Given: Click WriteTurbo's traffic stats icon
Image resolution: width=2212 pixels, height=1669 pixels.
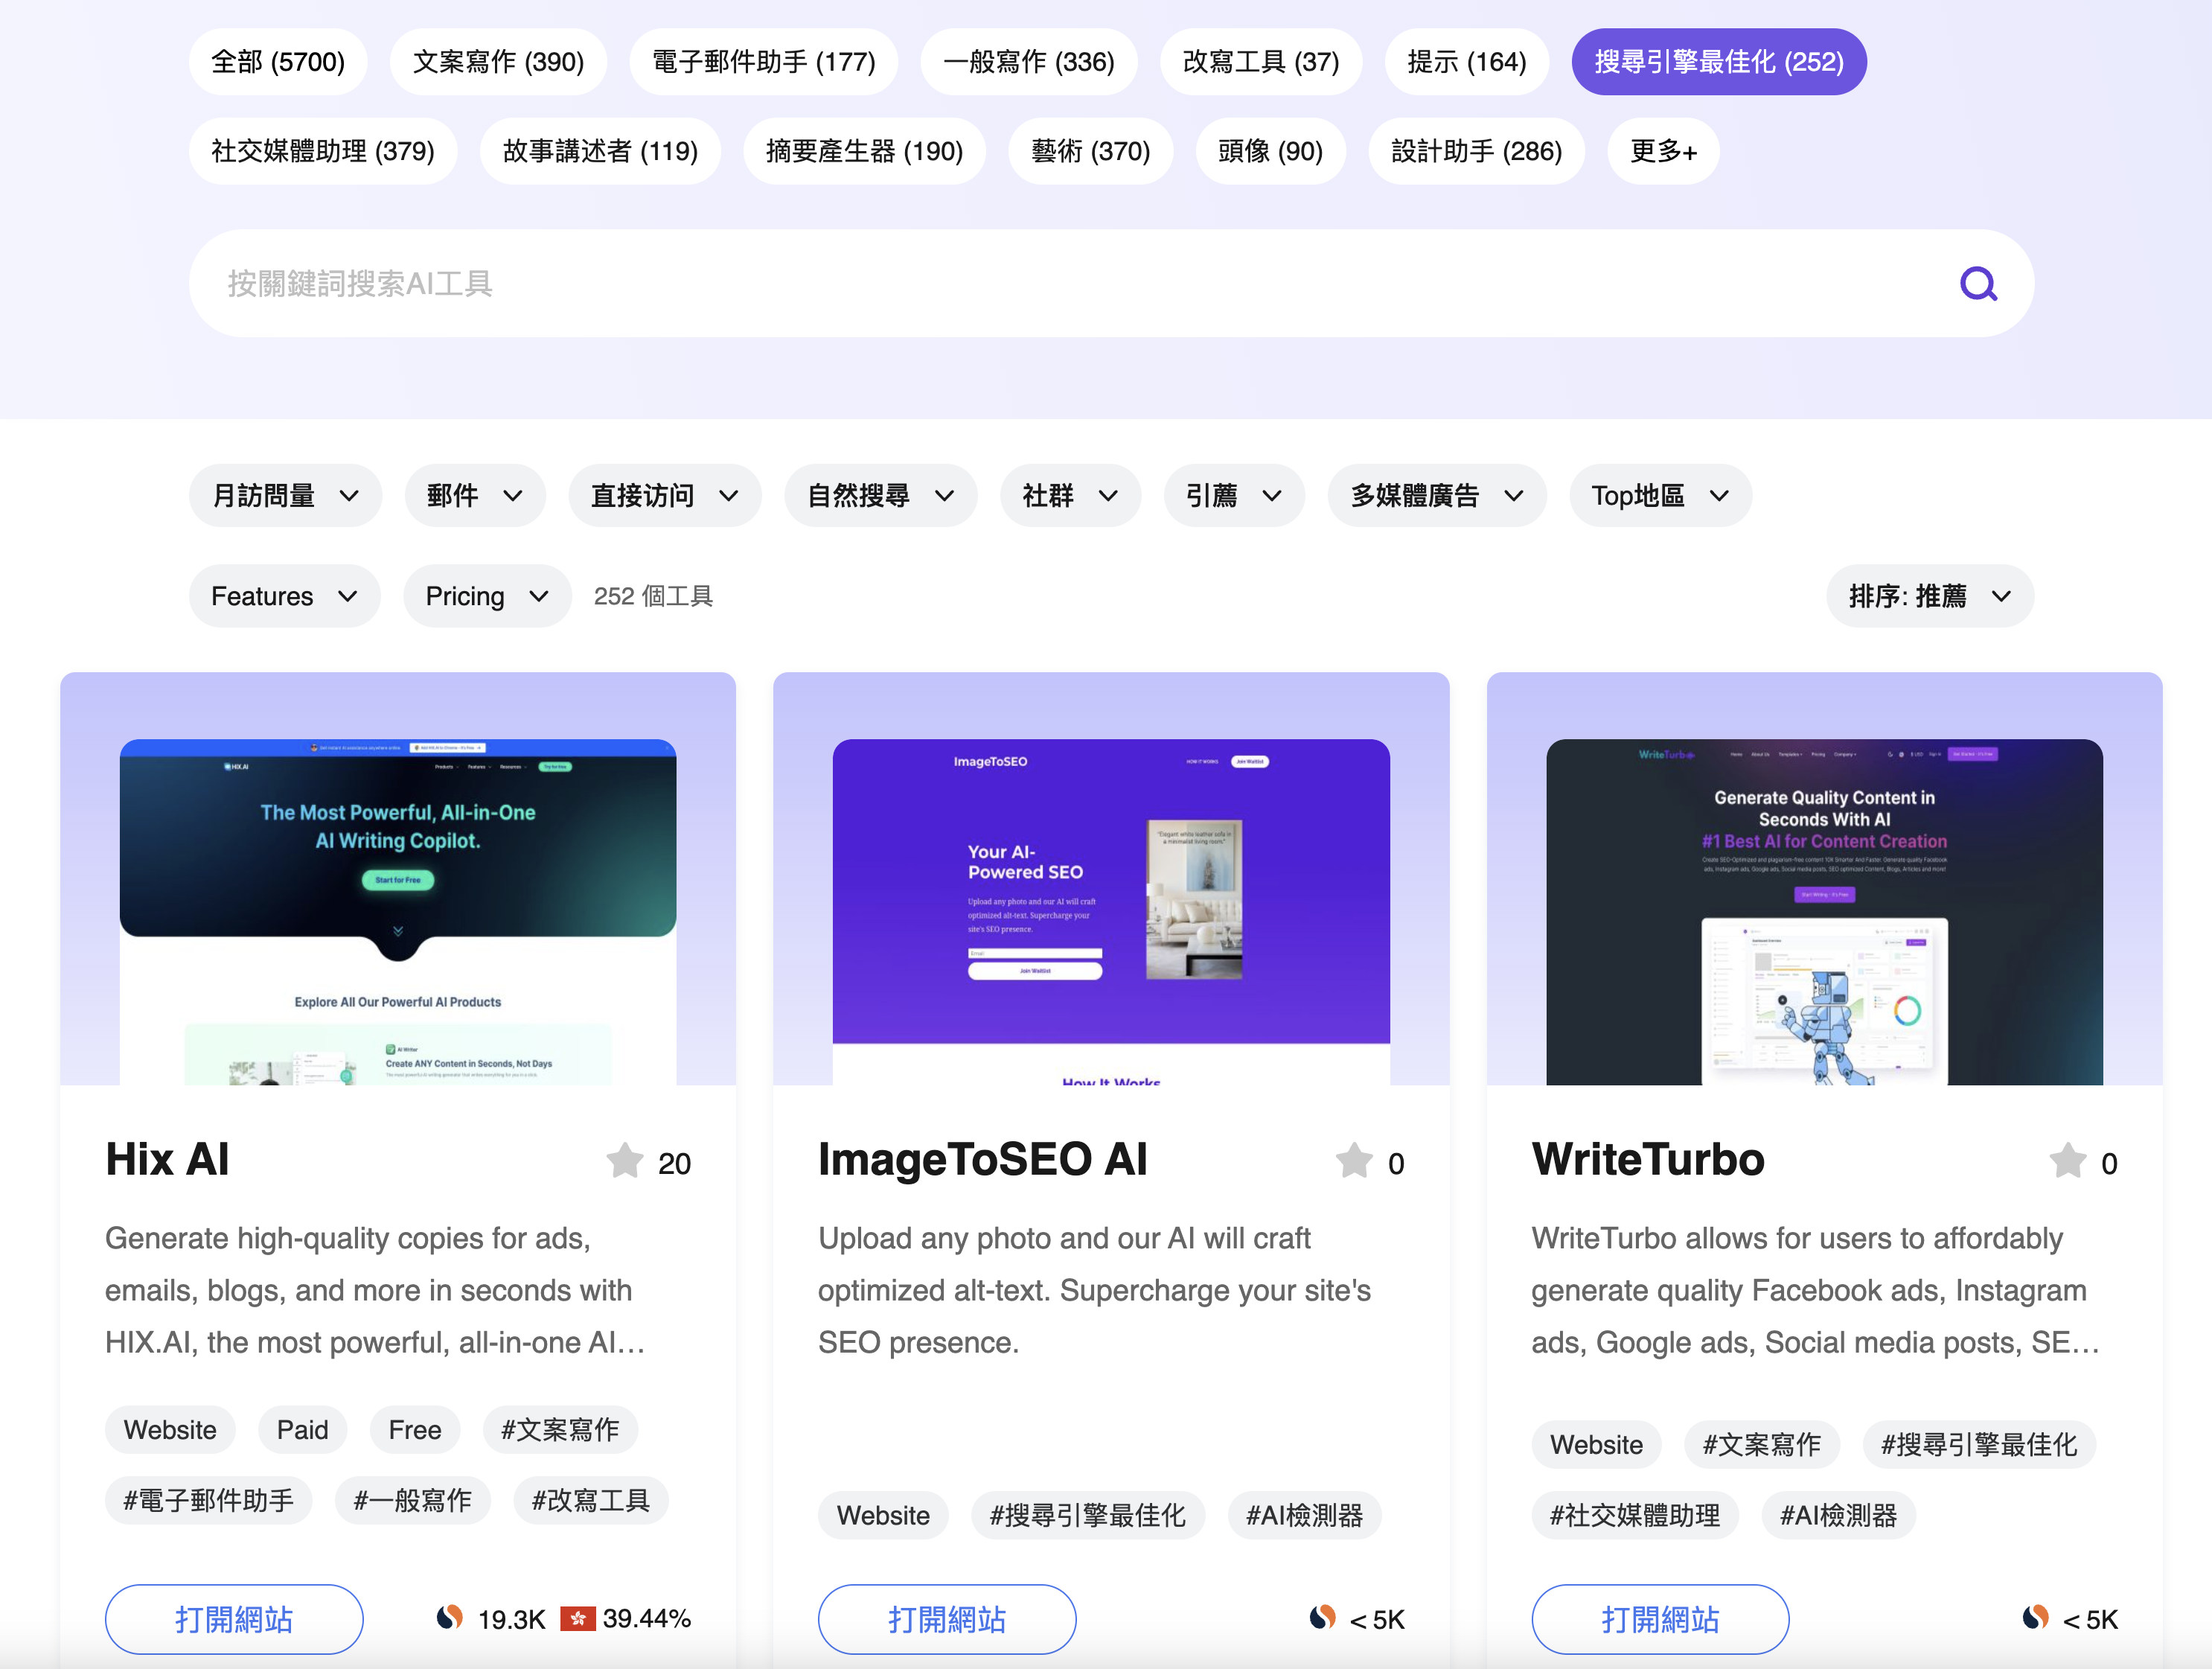Looking at the screenshot, I should click(2035, 1617).
